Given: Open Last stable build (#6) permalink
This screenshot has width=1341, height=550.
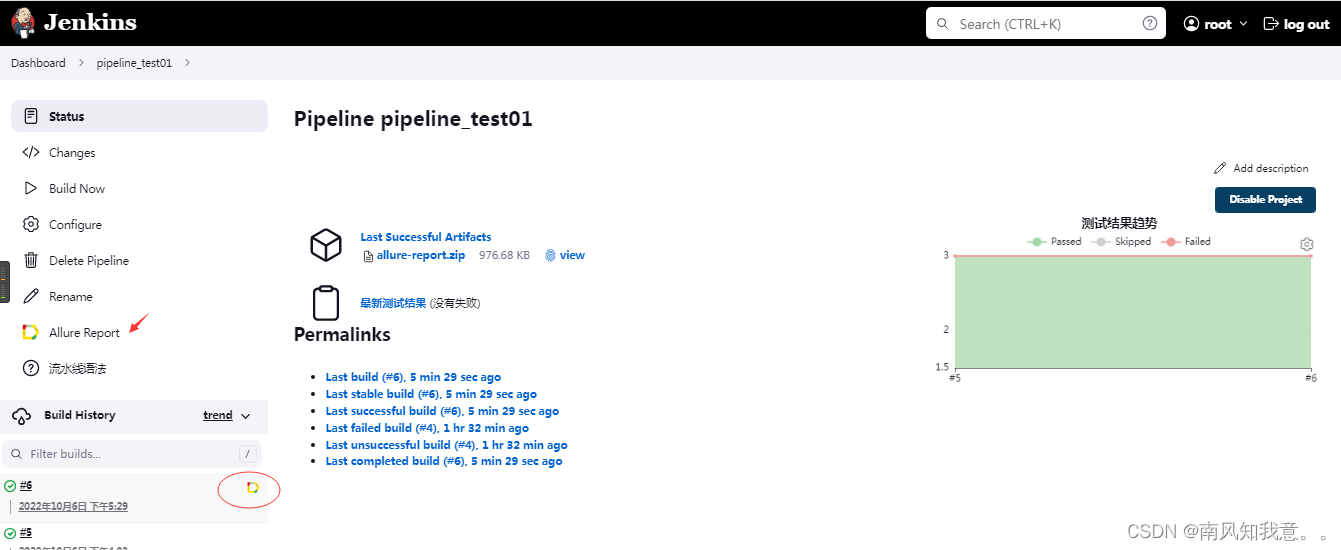Looking at the screenshot, I should pos(431,394).
